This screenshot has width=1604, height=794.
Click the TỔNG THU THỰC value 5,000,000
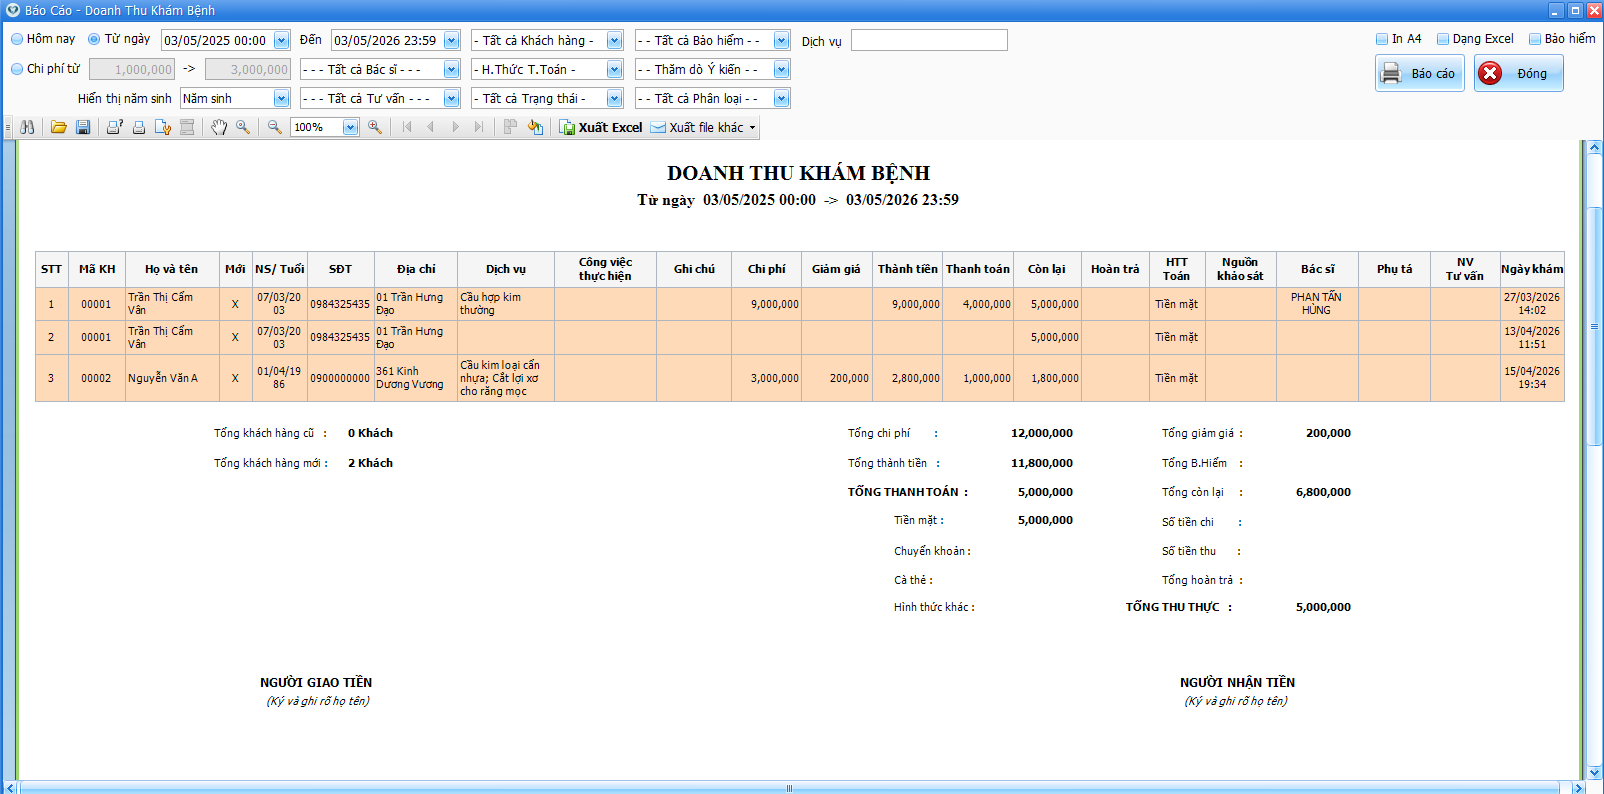(1323, 607)
